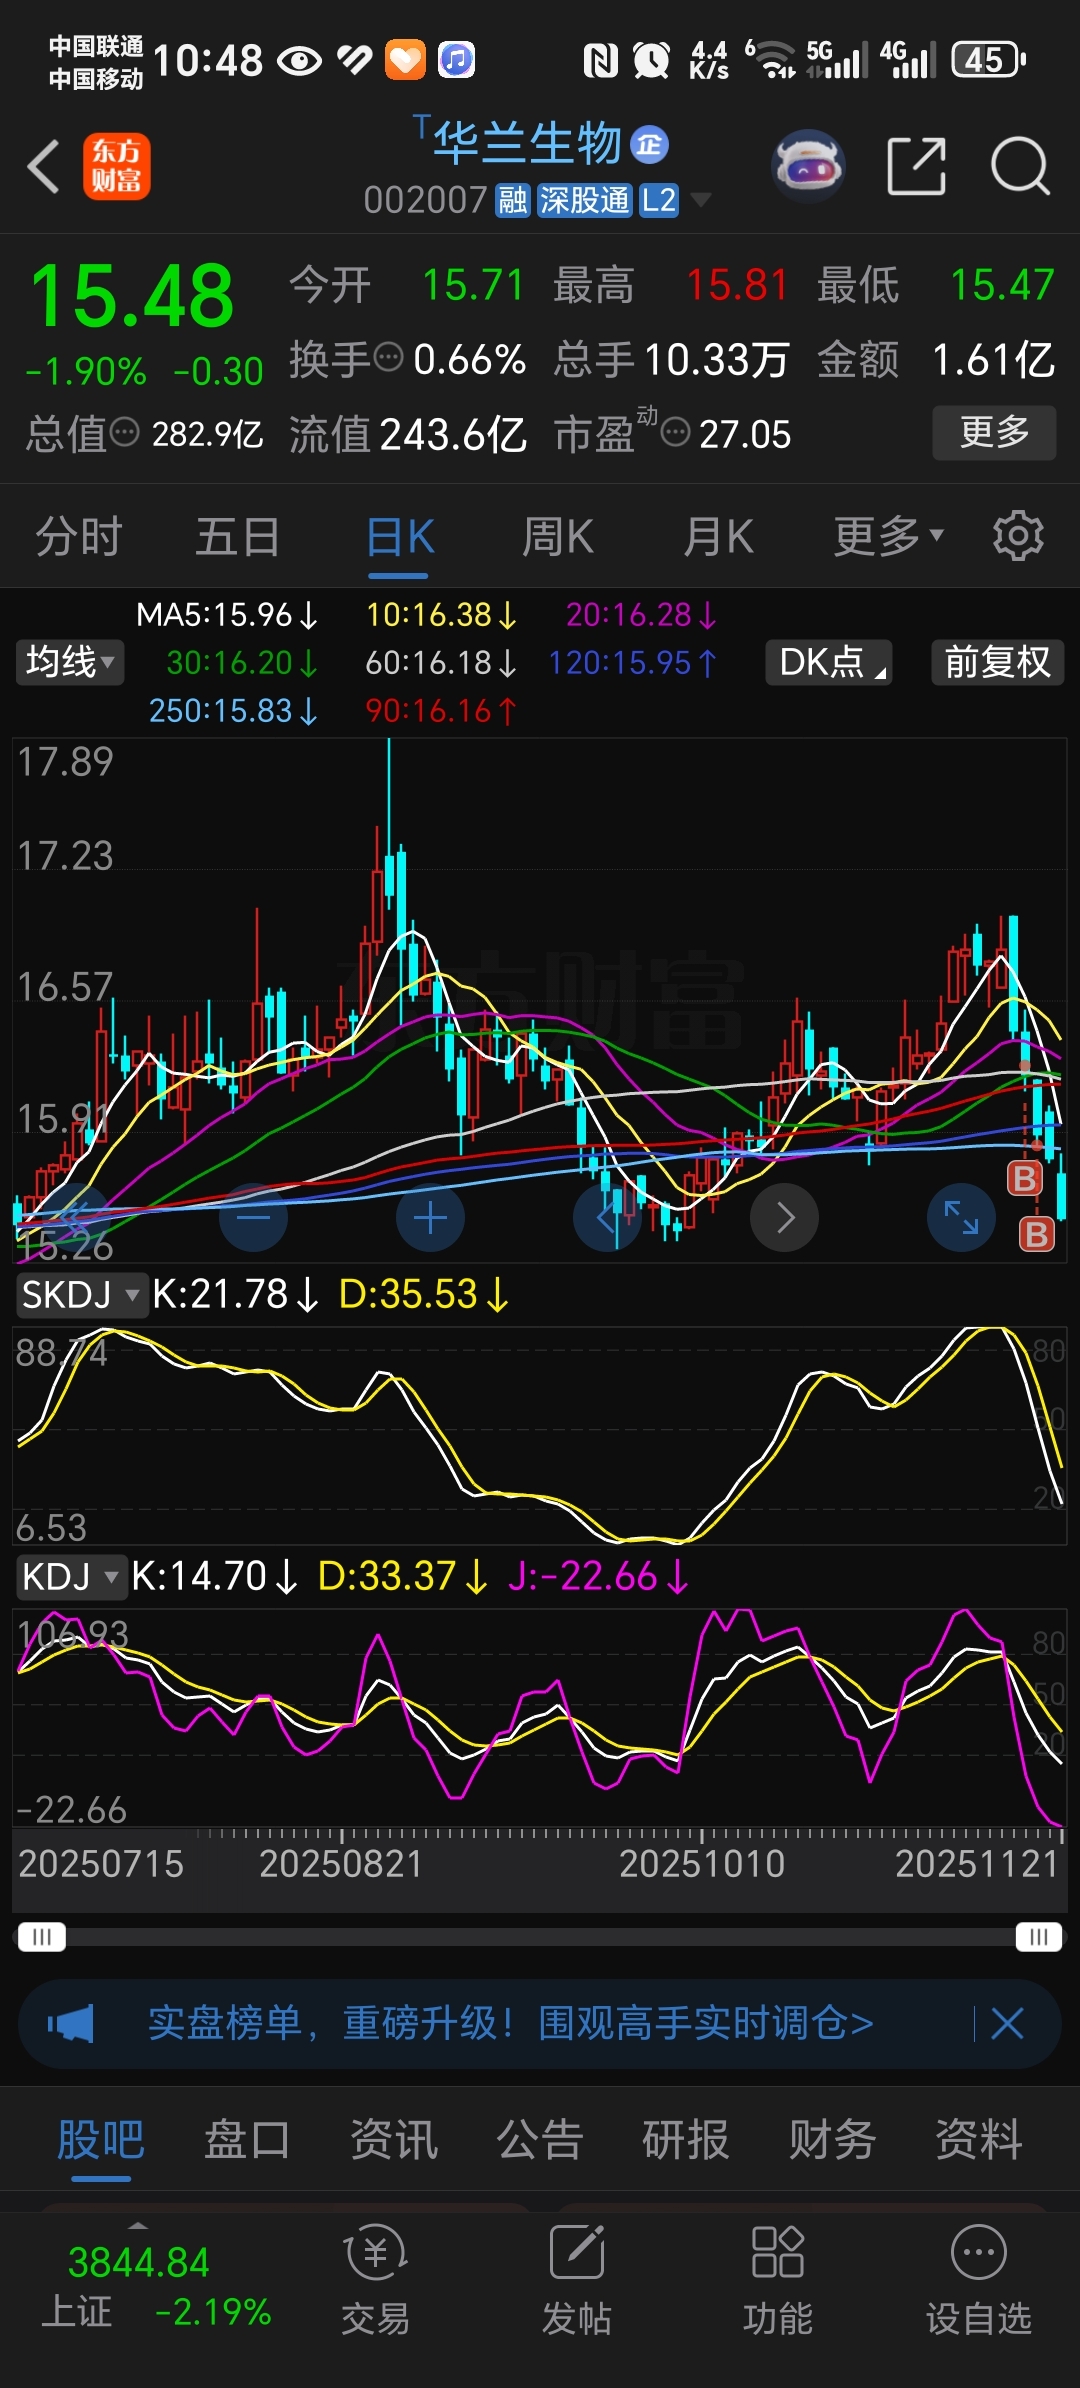
Task: Open the robot AI assistant avatar
Action: 809,166
